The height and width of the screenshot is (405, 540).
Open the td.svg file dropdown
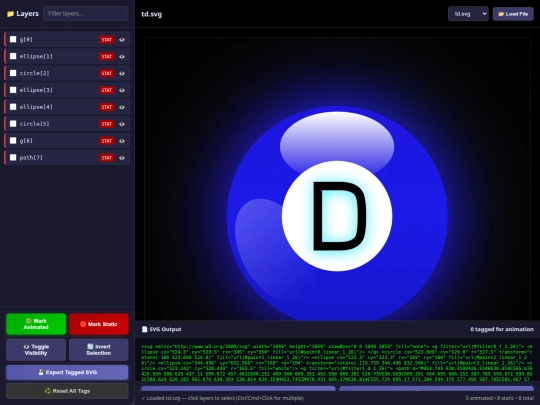click(468, 14)
